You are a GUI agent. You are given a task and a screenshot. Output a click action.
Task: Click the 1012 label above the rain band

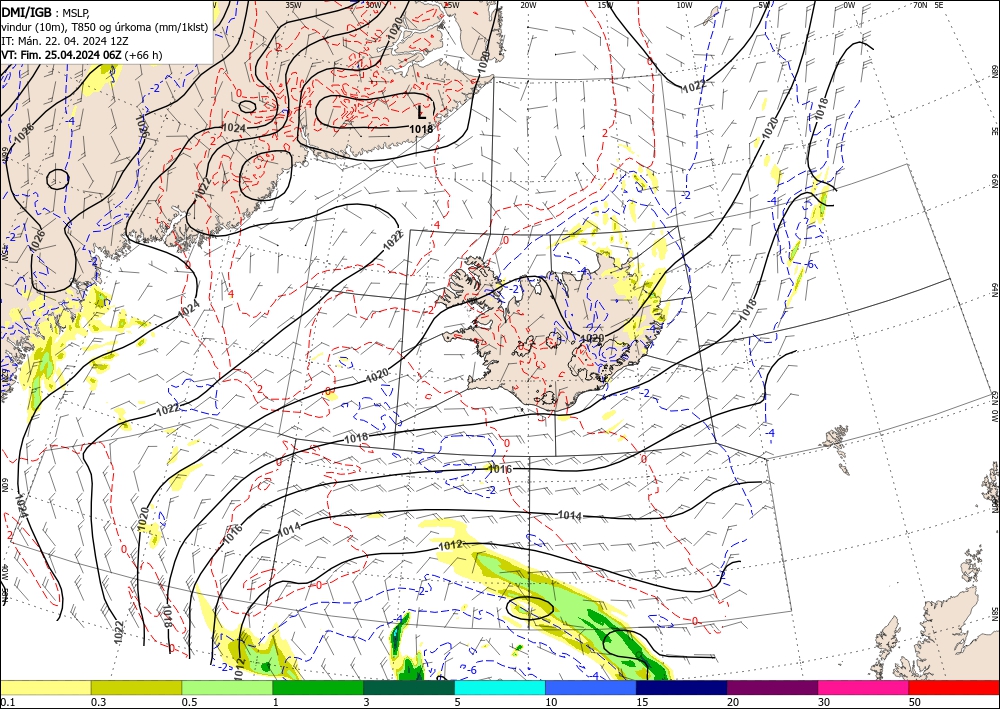[x=451, y=545]
